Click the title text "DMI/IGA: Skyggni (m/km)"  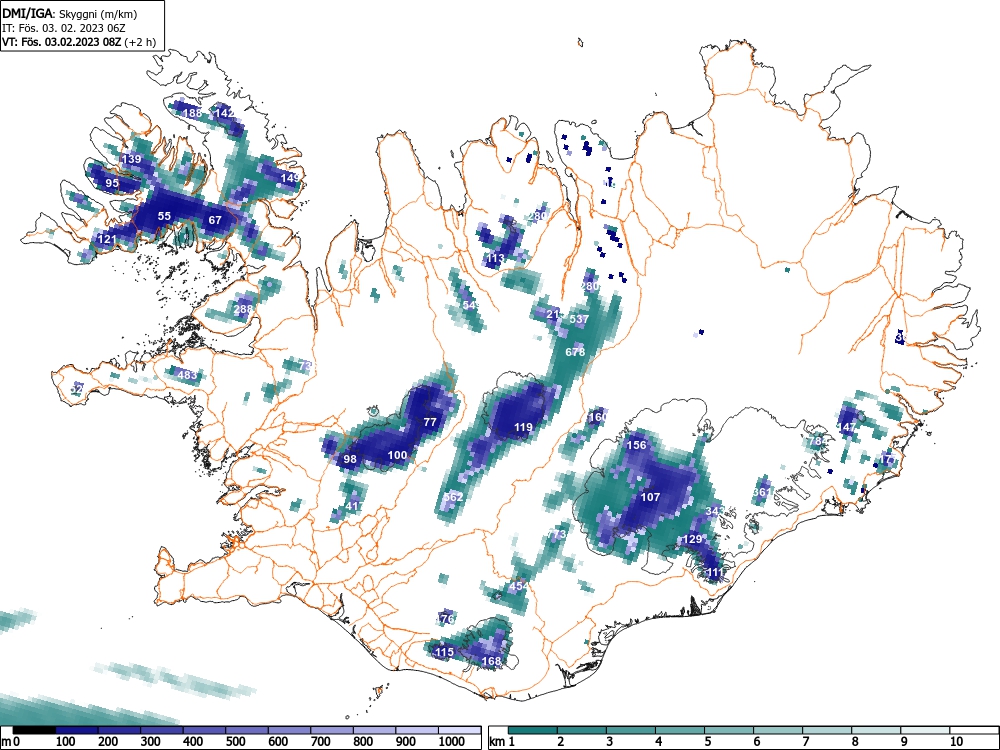click(x=70, y=13)
